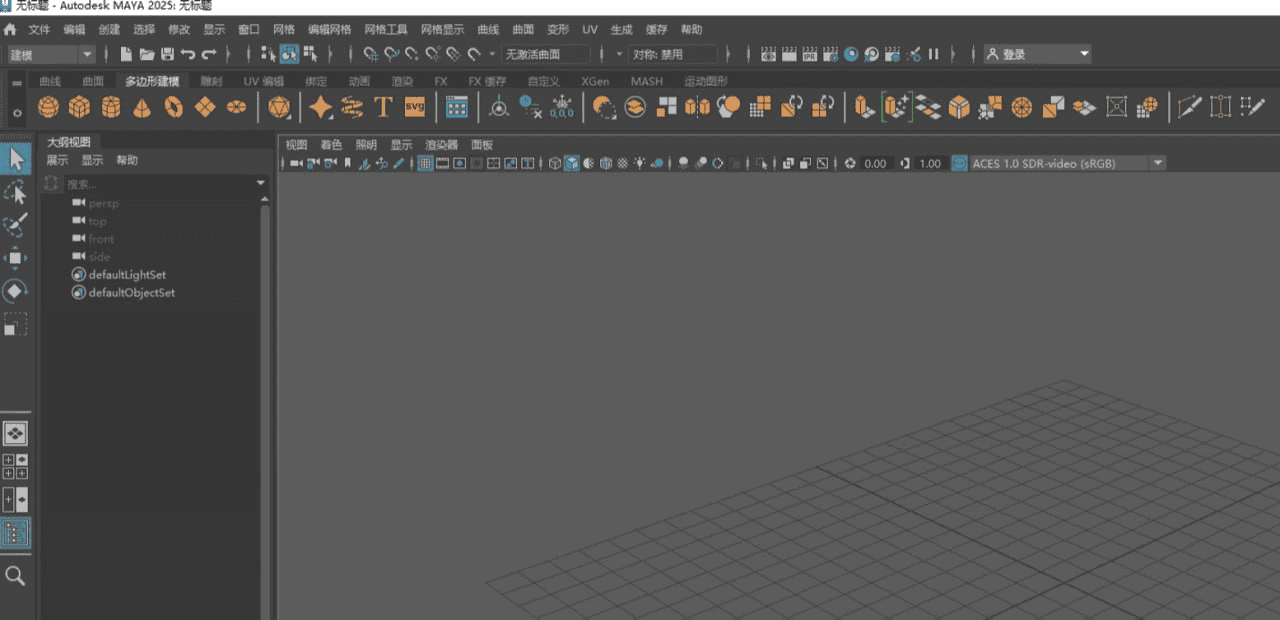Screen dimensions: 1280x620
Task: Select the Lasso selection tool in the toolbox
Action: (x=15, y=192)
